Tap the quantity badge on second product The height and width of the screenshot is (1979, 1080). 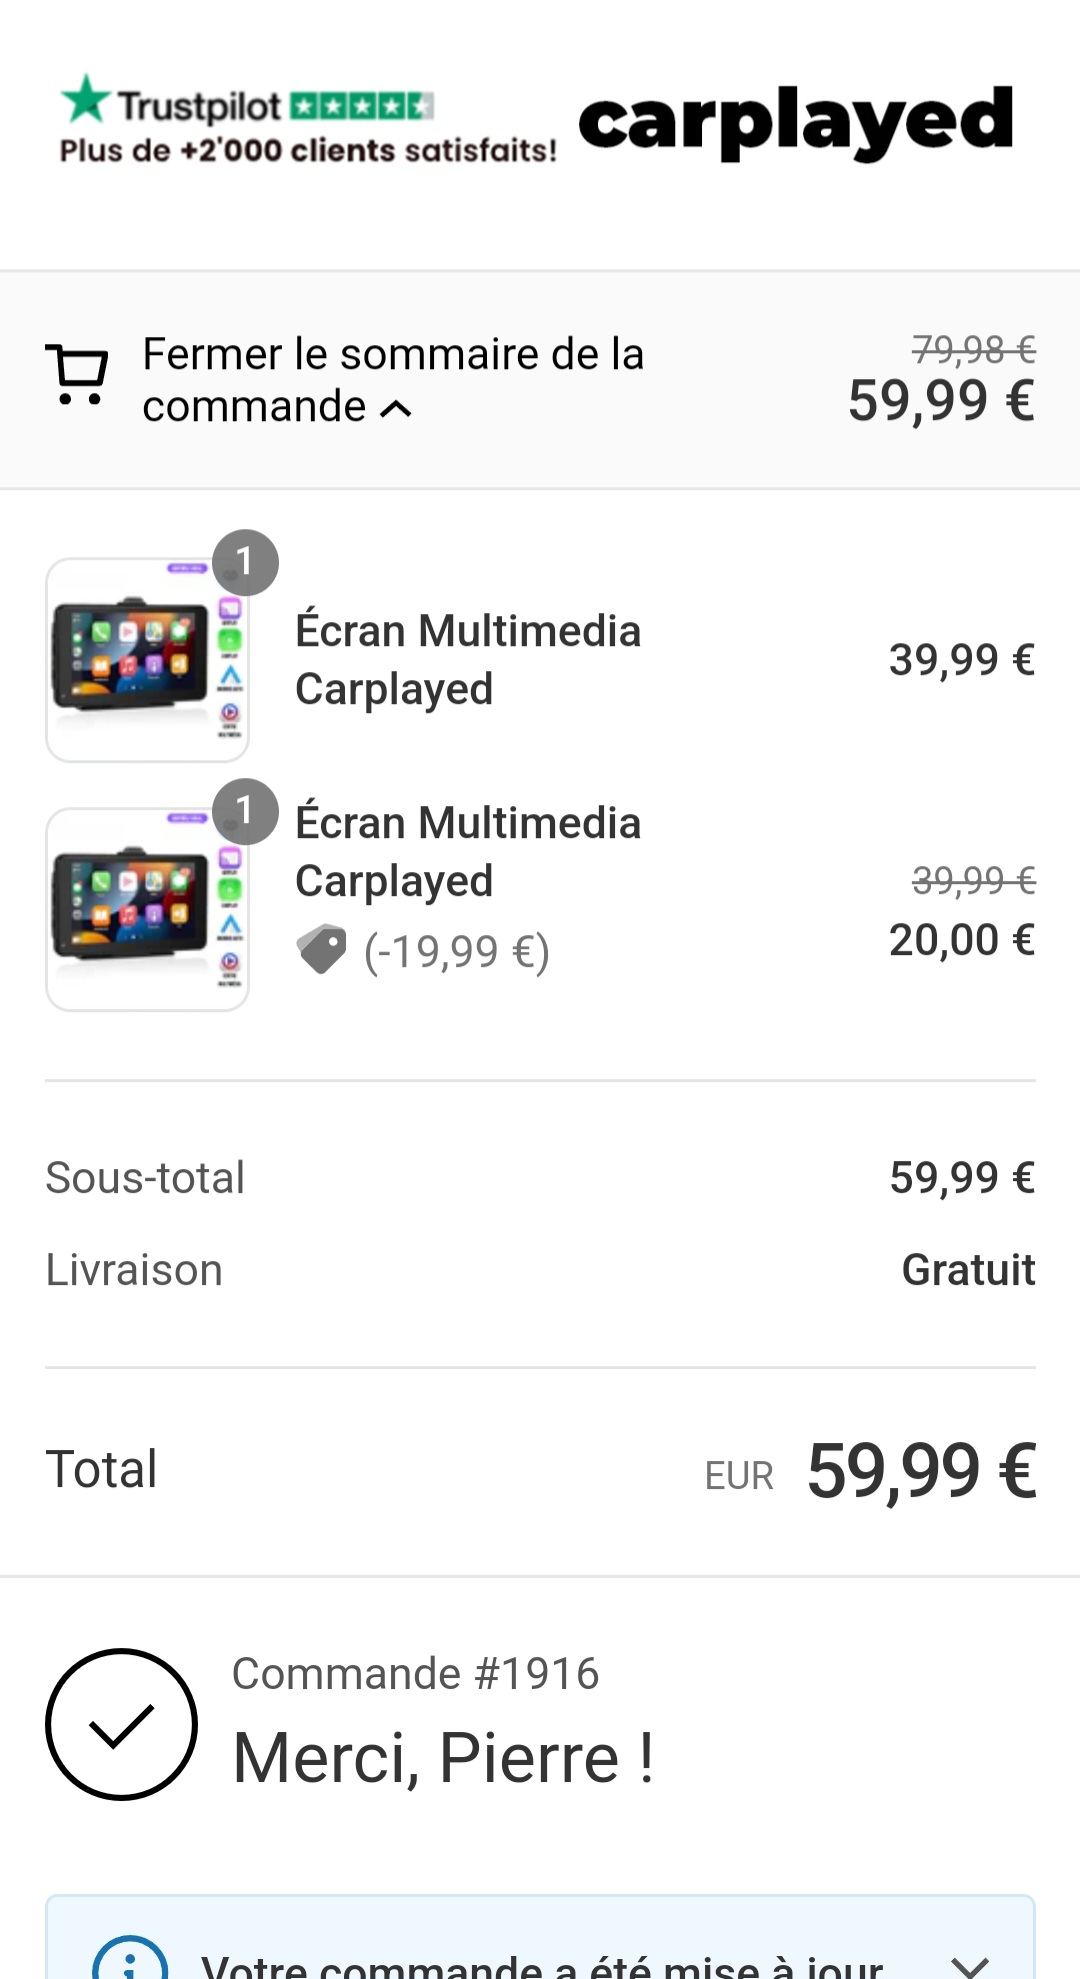(x=245, y=811)
